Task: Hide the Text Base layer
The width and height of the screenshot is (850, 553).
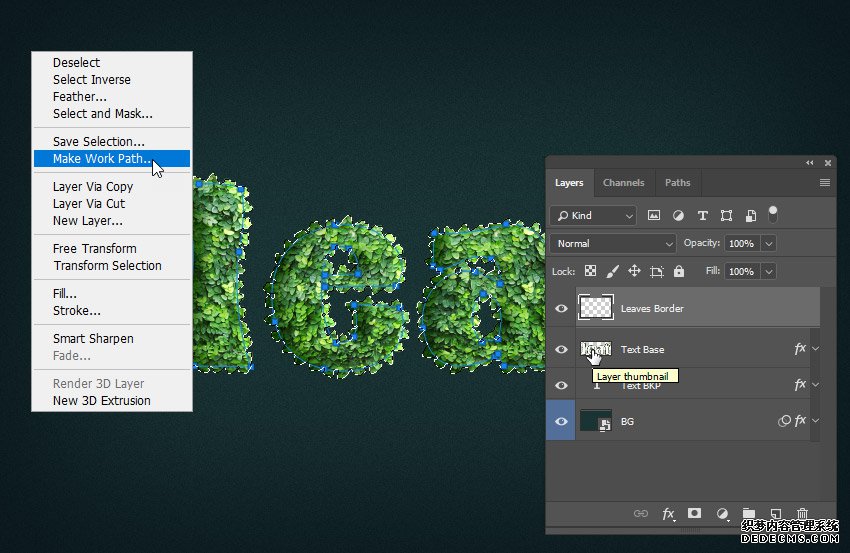Action: tap(561, 350)
